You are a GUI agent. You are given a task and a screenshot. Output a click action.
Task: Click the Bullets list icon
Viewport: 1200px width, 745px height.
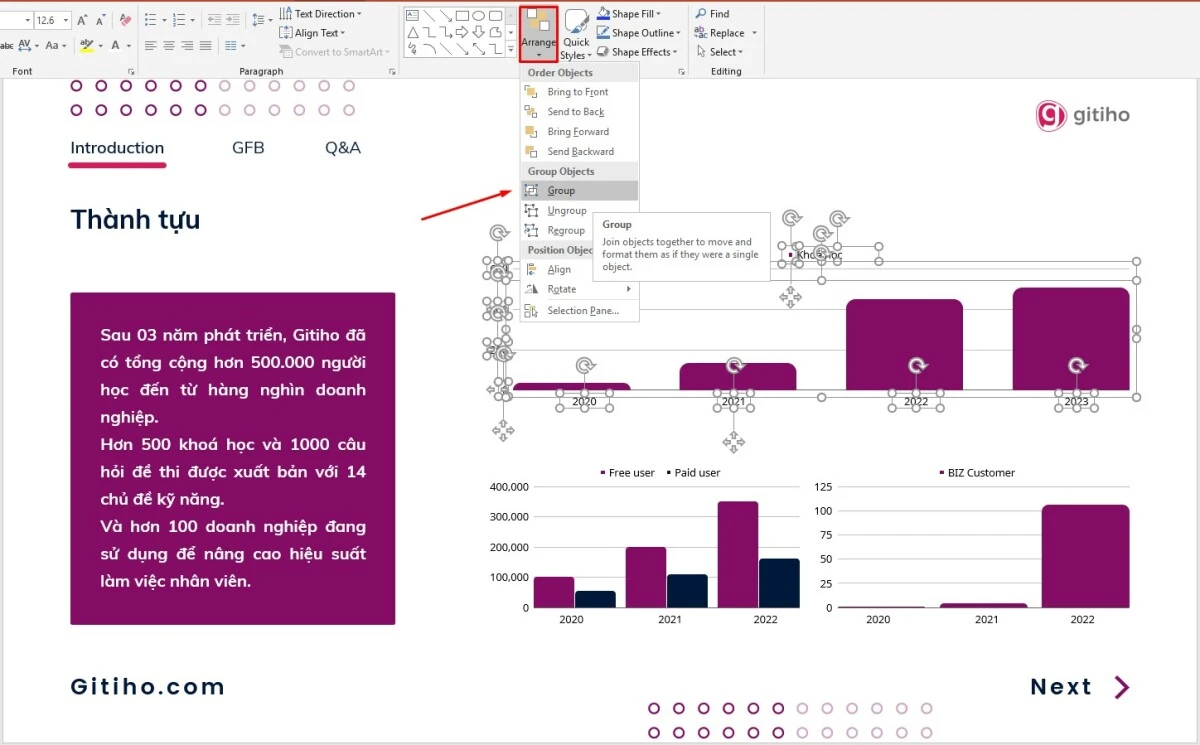pyautogui.click(x=150, y=20)
